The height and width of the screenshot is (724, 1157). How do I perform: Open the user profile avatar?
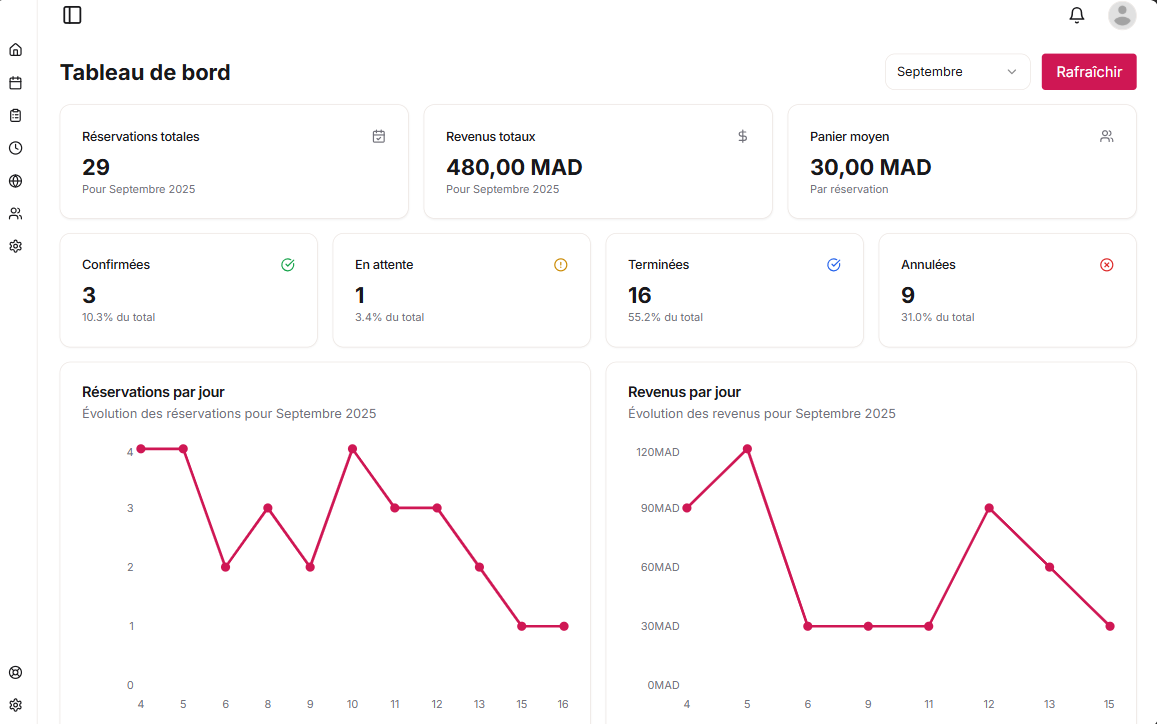1122,15
